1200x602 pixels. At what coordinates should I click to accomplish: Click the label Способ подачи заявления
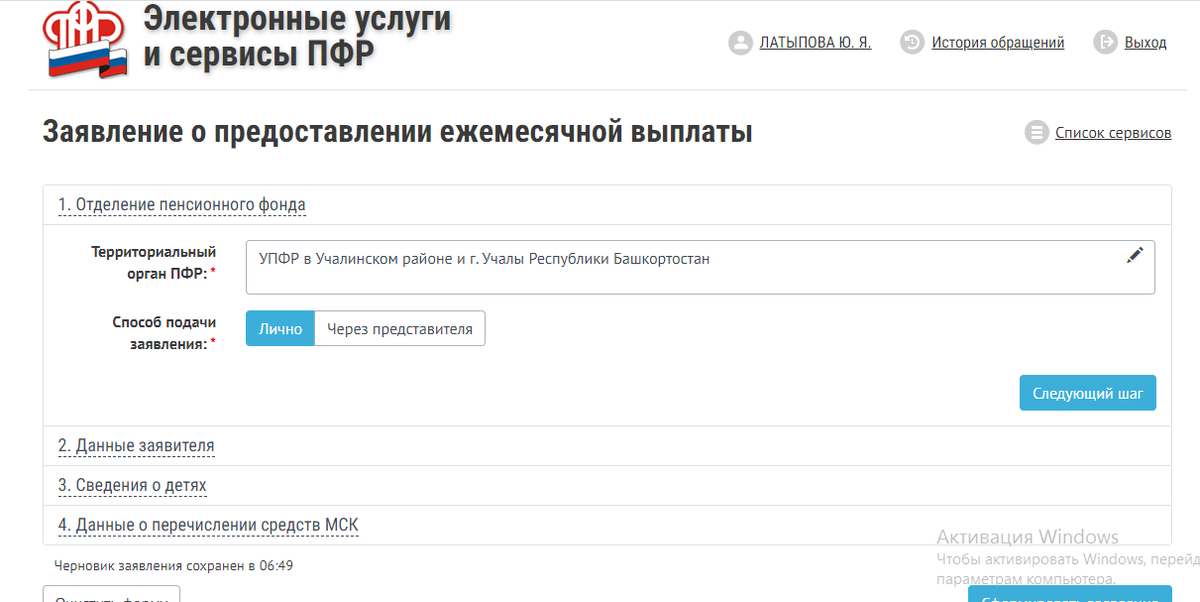click(x=165, y=332)
